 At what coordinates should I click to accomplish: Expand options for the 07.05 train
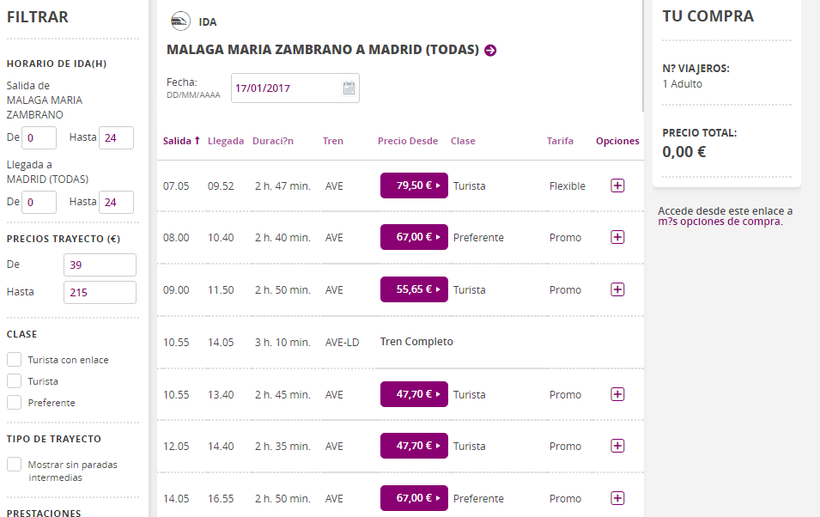617,185
